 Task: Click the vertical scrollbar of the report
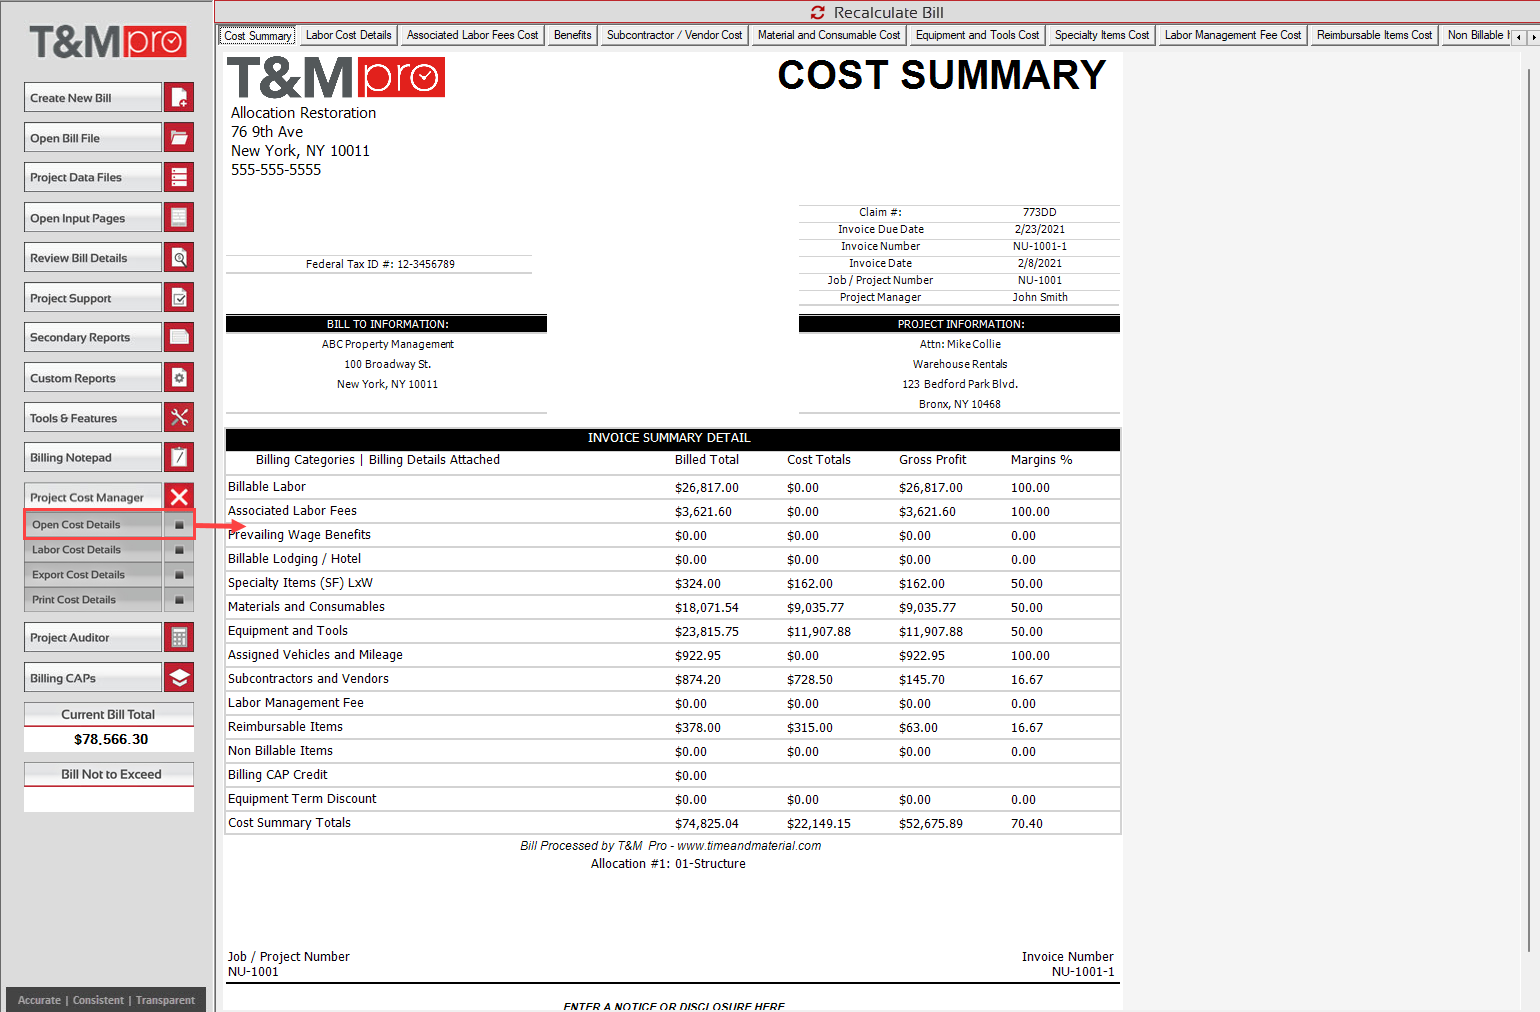point(1529,510)
